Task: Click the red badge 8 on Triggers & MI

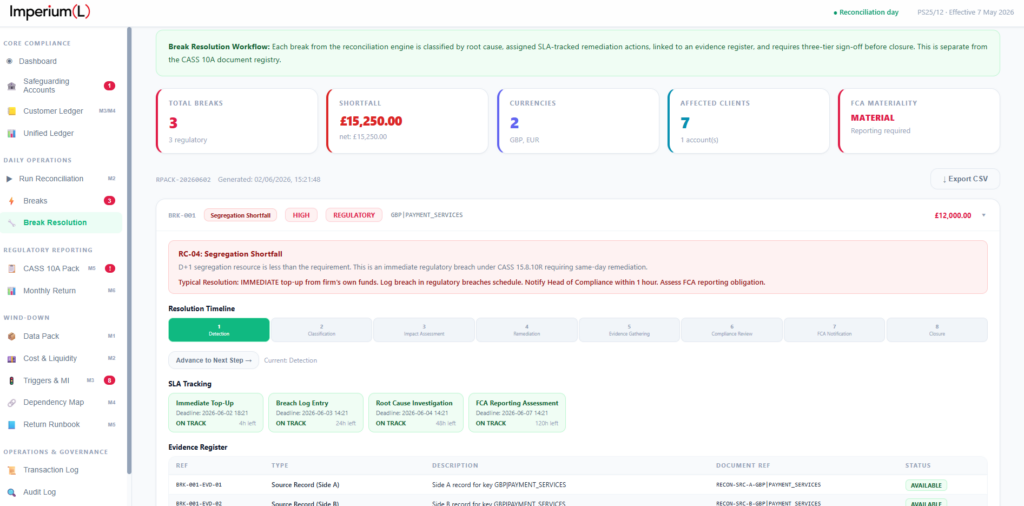Action: tap(109, 380)
